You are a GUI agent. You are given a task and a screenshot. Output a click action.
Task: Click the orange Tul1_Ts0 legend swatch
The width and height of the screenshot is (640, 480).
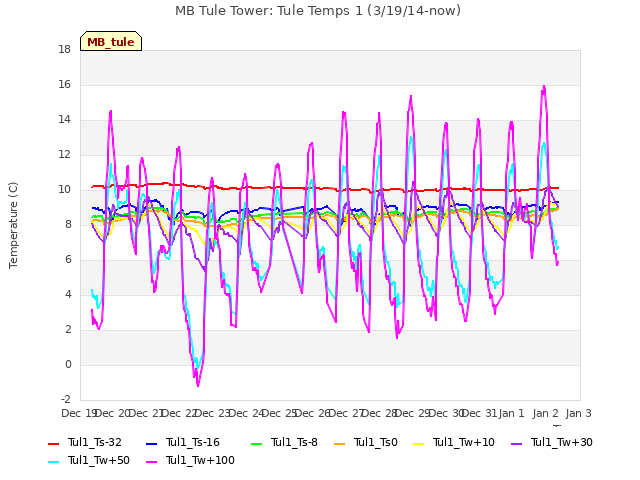pyautogui.click(x=339, y=443)
